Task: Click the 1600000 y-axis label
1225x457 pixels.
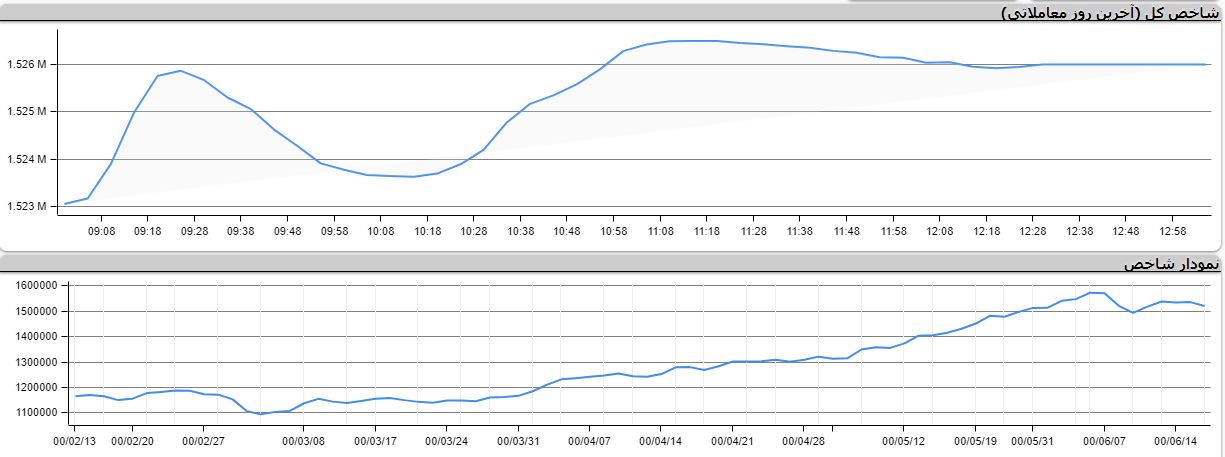Action: [35, 285]
